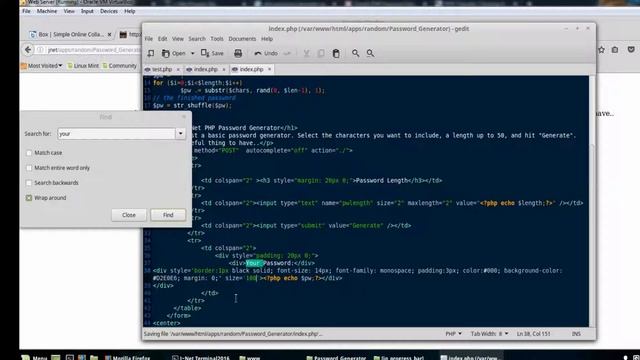Open the PHP language selector in status bar
The image size is (640, 360).
click(x=453, y=333)
